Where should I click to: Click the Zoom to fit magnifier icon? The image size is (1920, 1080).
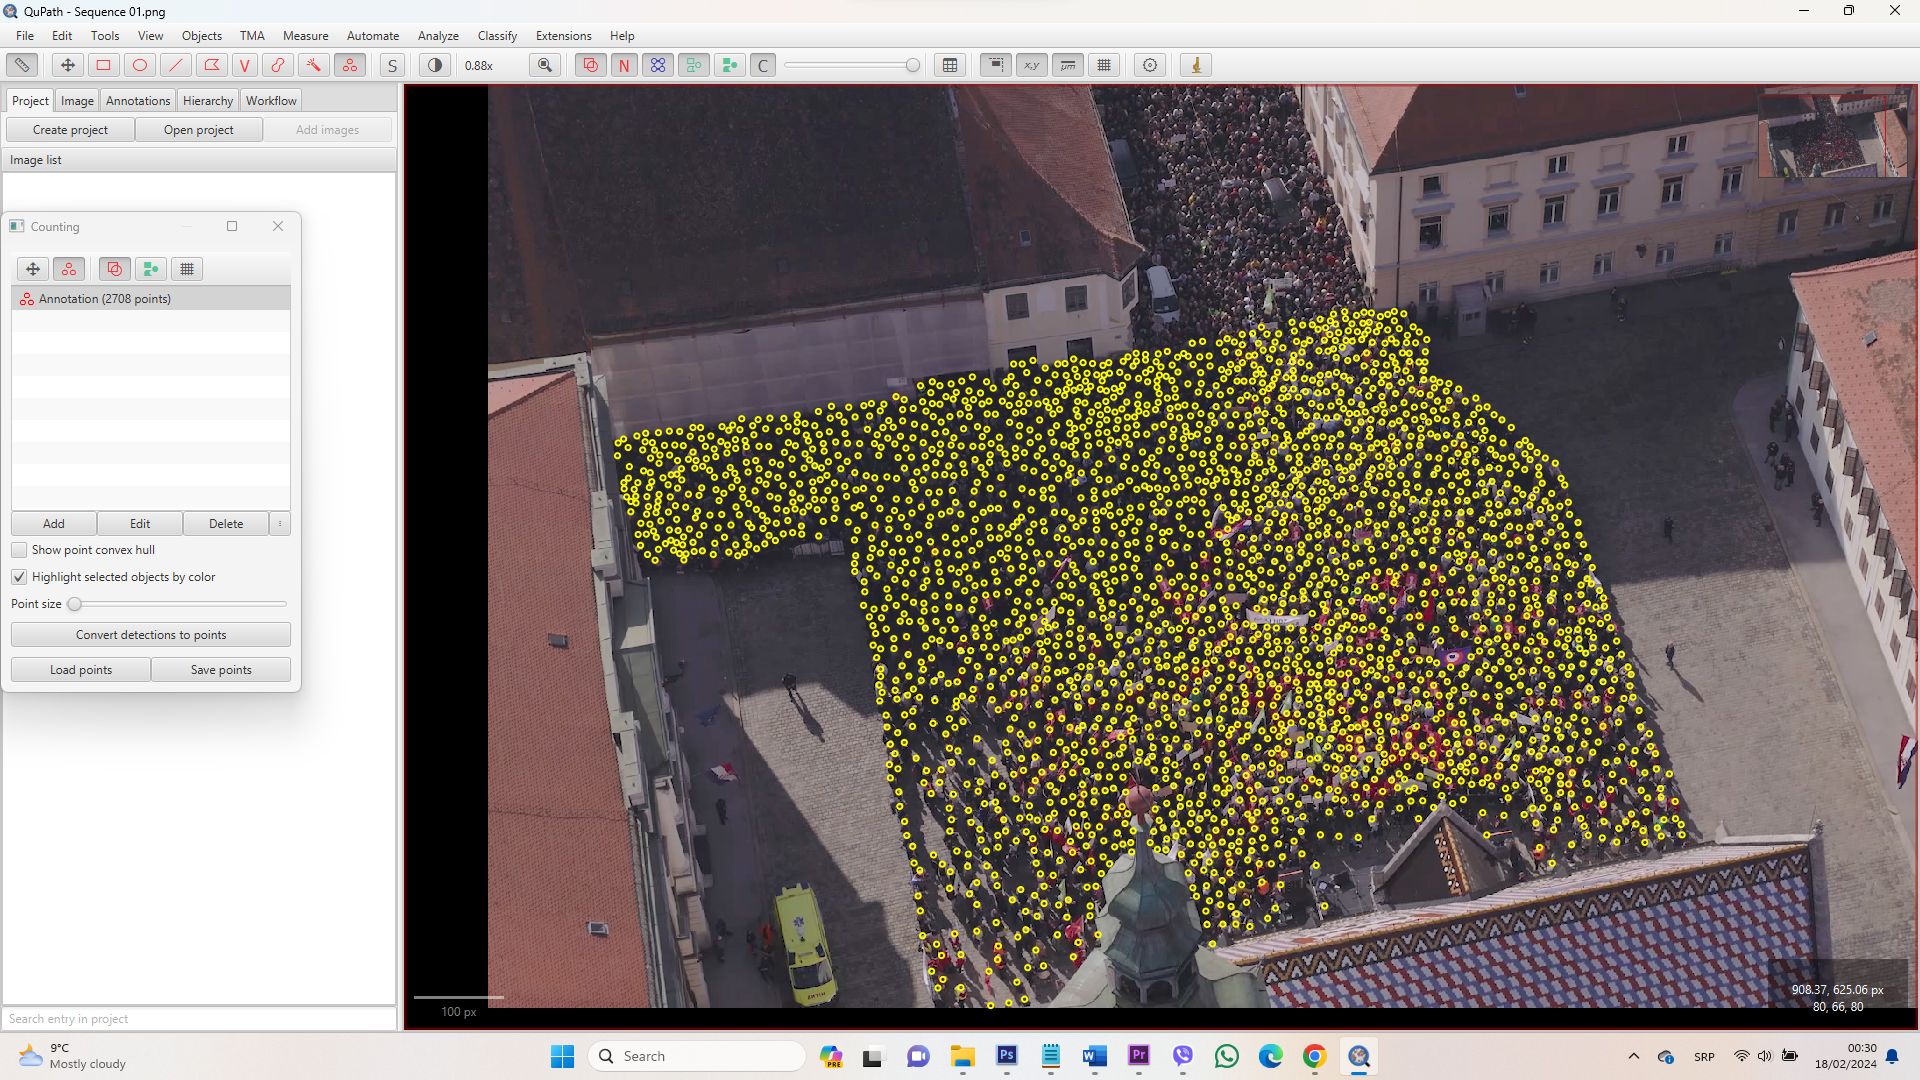(545, 65)
